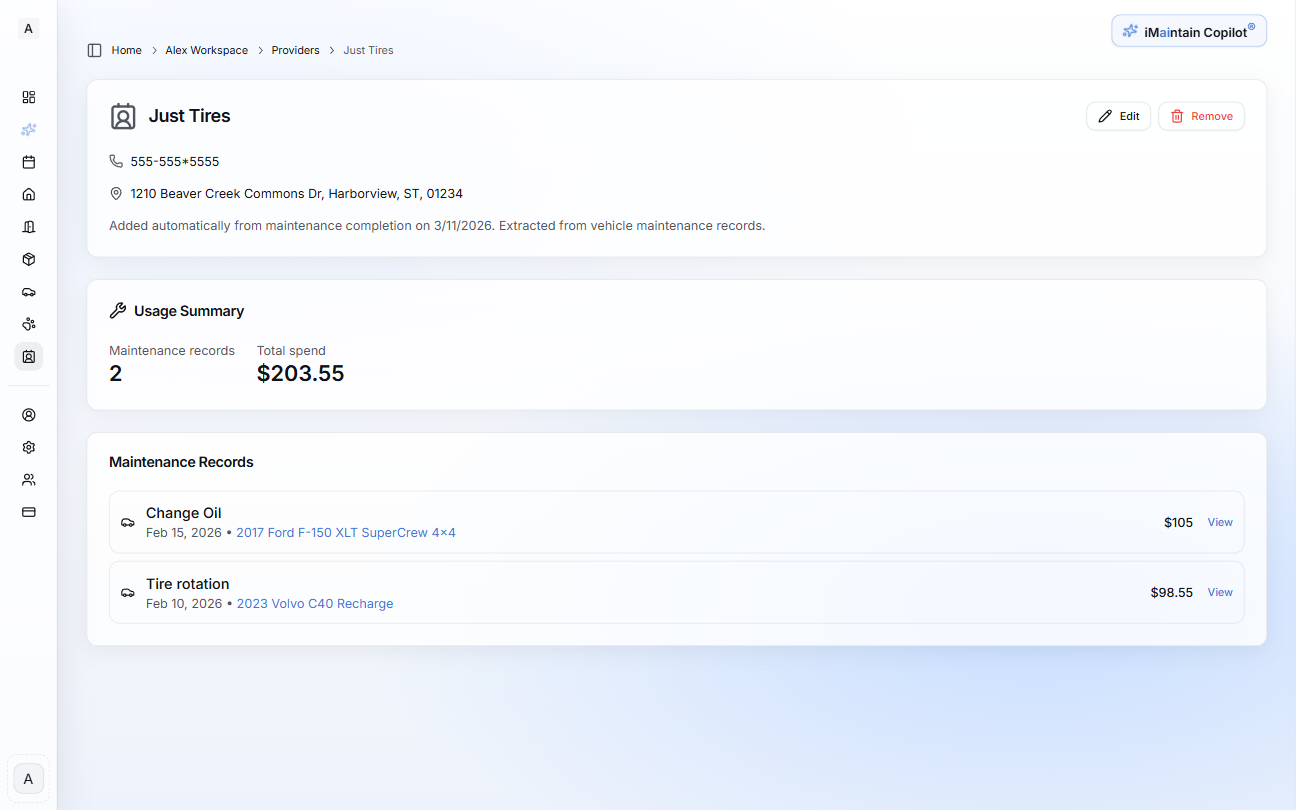Screen dimensions: 1296x810
Task: Open 2017 Ford F-150 XLT vehicle link
Action: (x=345, y=533)
